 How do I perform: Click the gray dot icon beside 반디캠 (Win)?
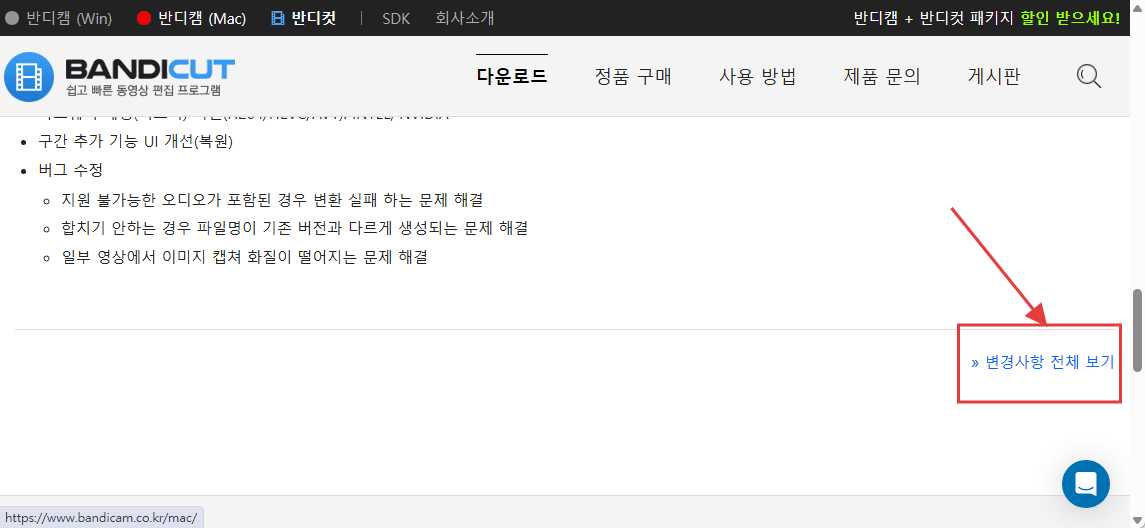click(12, 18)
